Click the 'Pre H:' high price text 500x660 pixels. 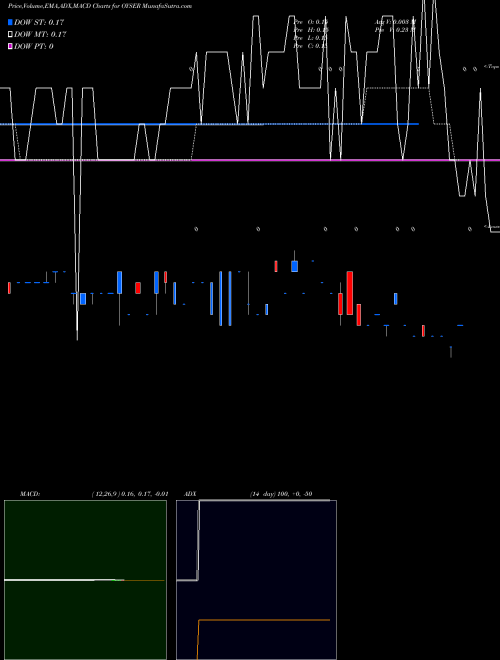coord(311,30)
